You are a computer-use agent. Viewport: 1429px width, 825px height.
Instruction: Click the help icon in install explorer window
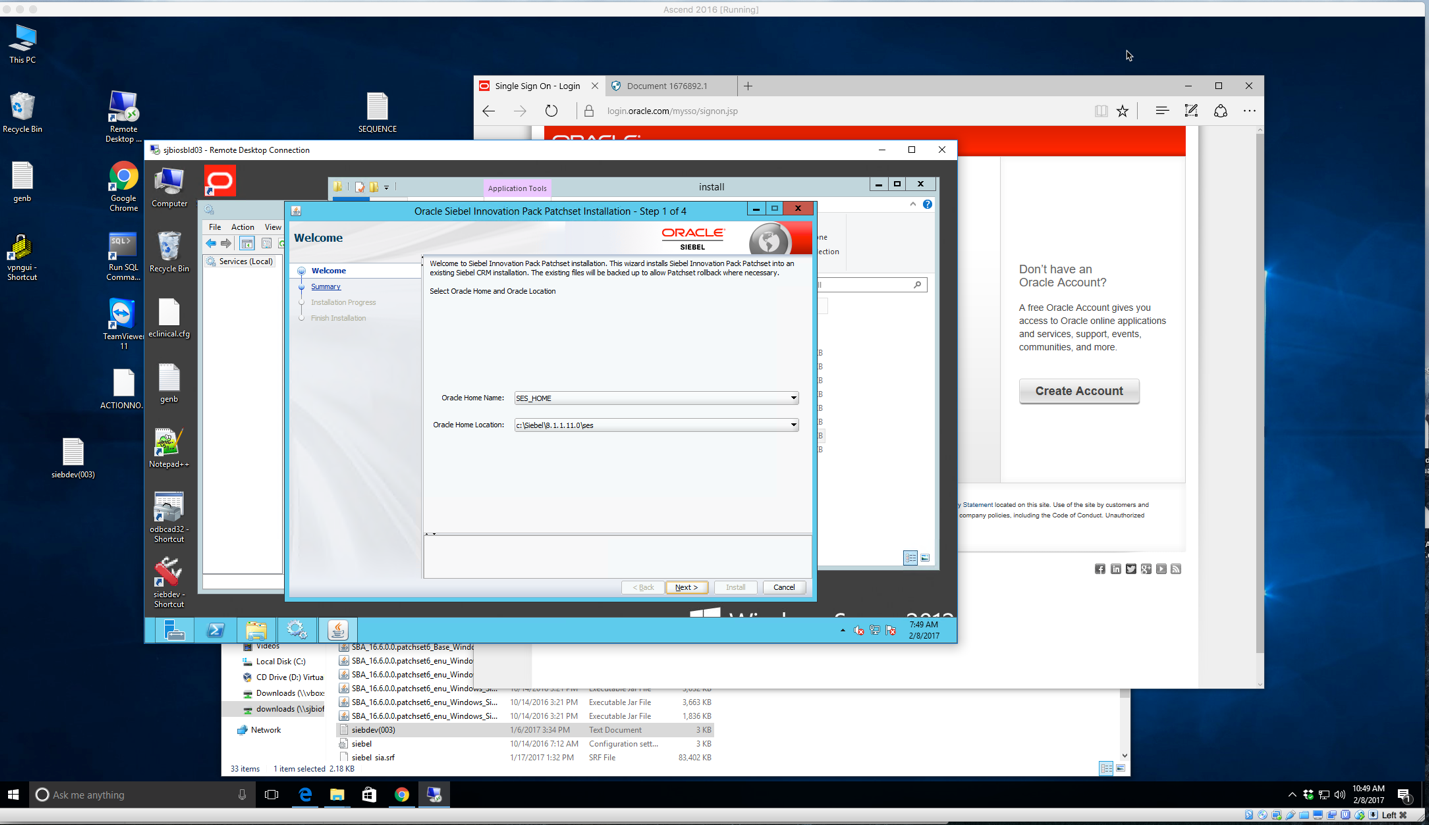pos(927,204)
